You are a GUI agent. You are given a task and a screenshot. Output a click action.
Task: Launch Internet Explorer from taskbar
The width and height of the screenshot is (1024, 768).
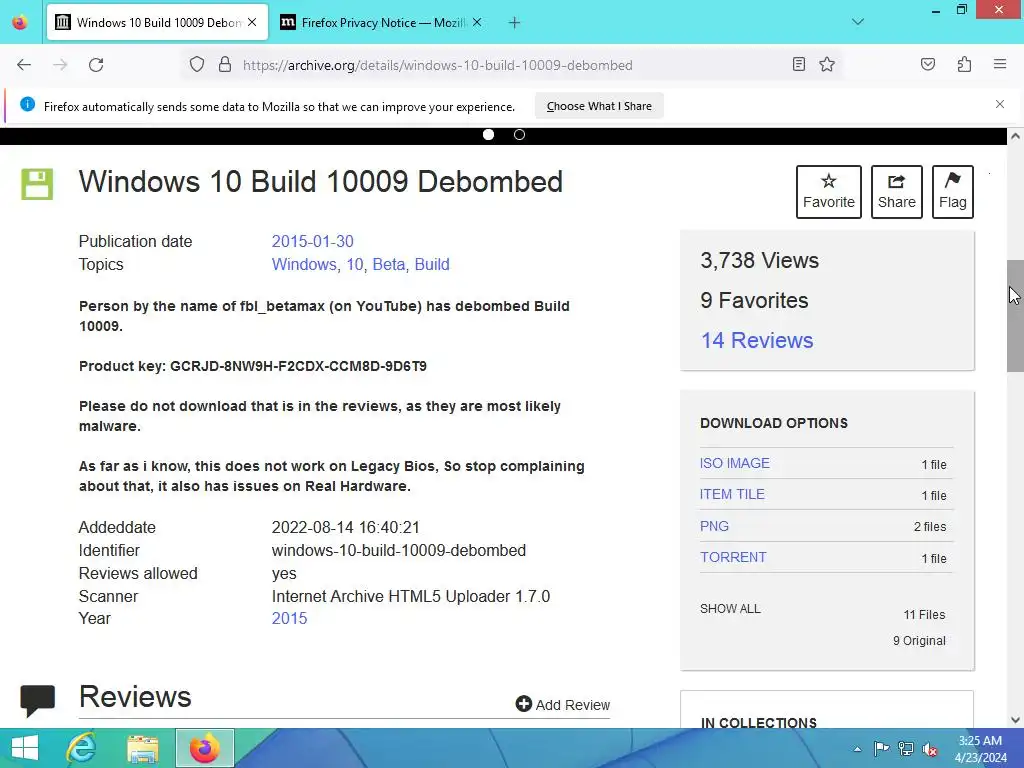82,748
